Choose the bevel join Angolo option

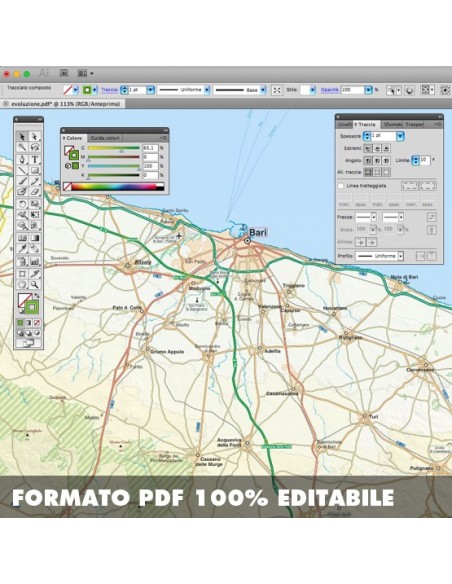[x=386, y=161]
